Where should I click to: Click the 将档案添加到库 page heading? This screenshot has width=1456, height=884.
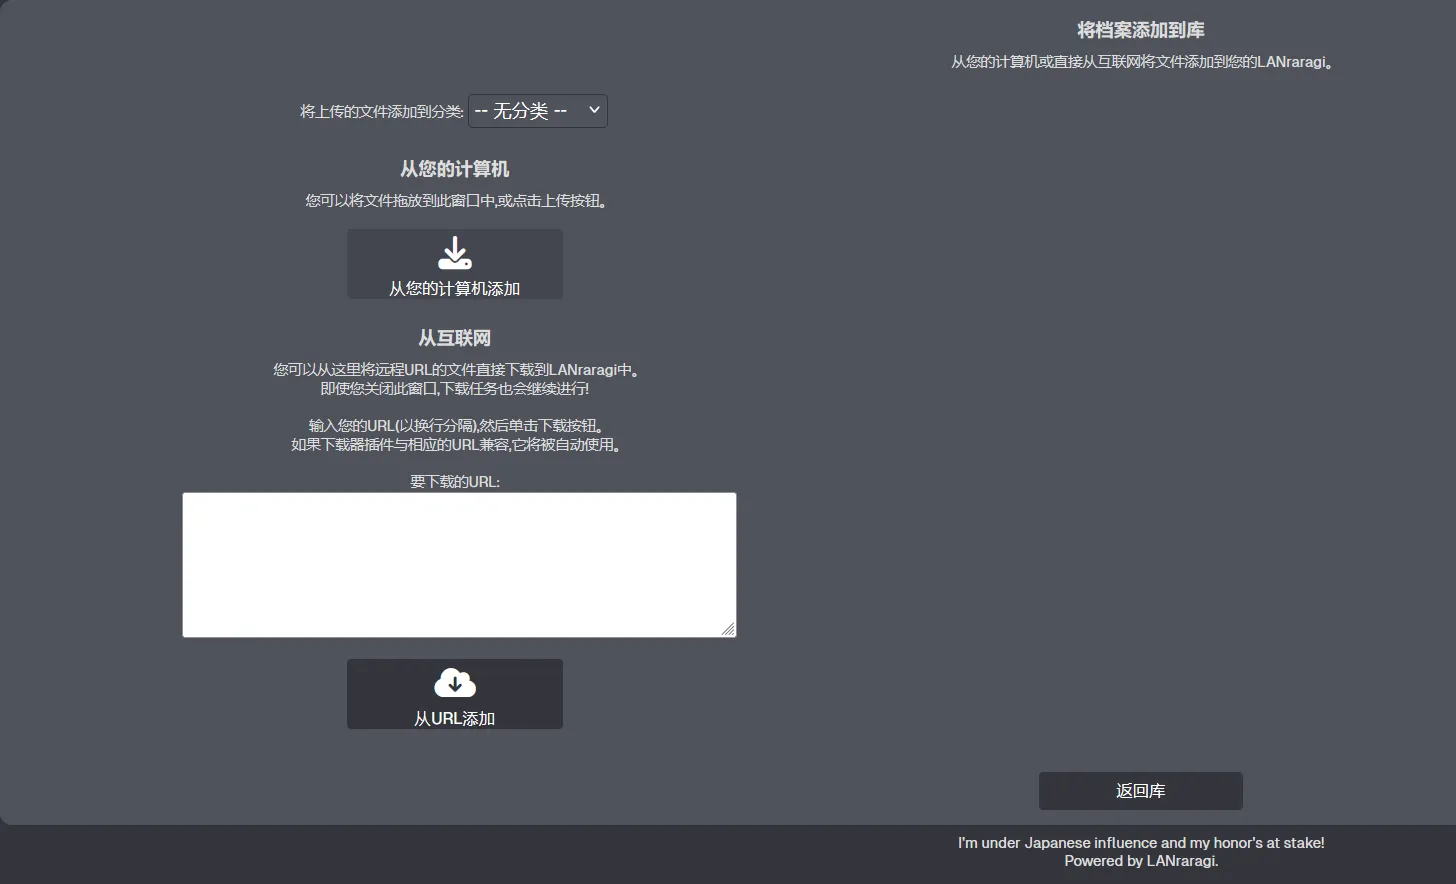1140,30
